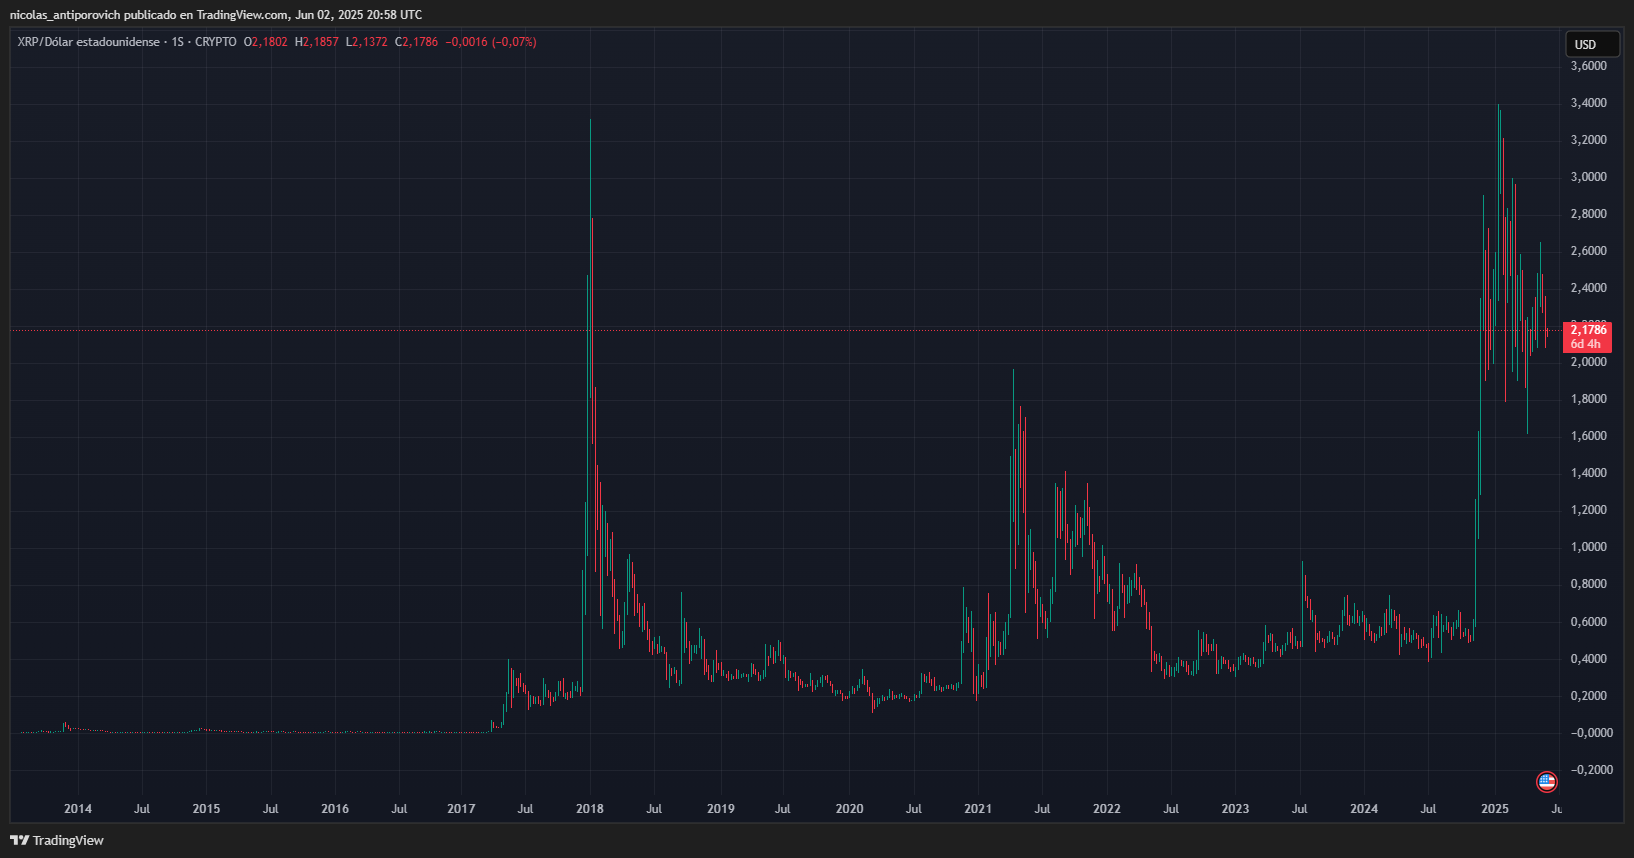Click the 2020 label on the time axis

(x=849, y=809)
